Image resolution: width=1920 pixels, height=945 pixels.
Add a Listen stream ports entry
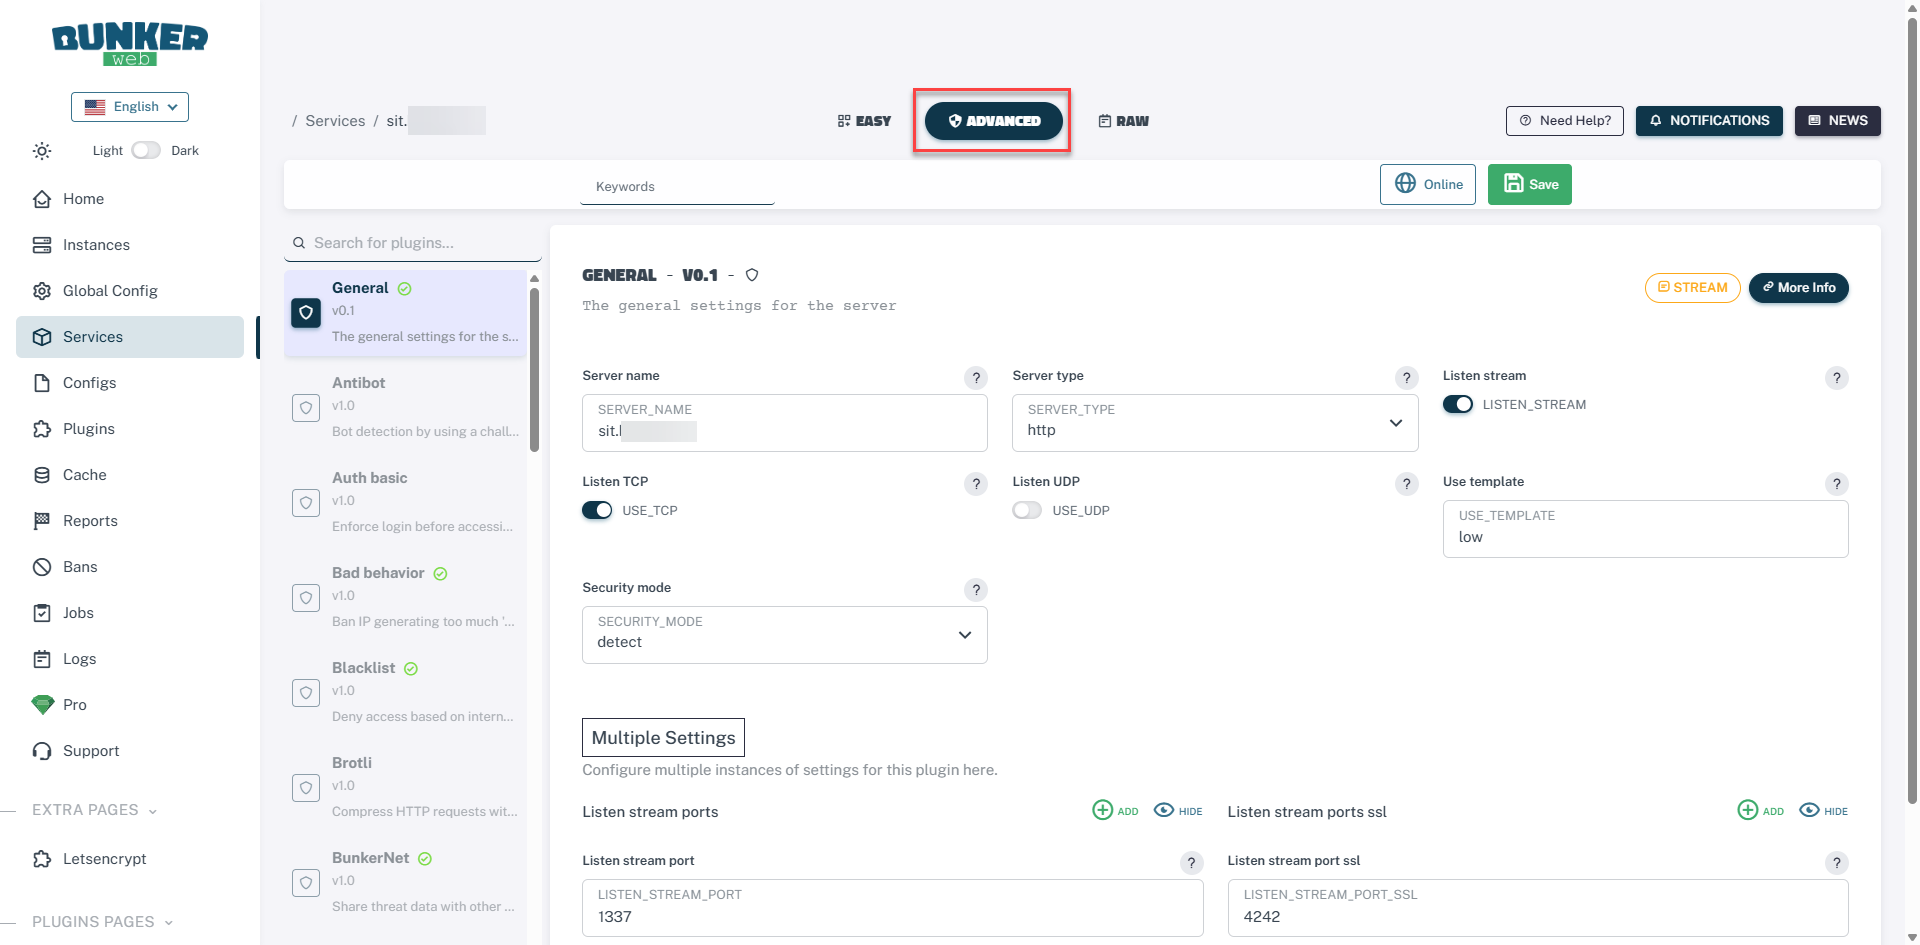[1115, 811]
